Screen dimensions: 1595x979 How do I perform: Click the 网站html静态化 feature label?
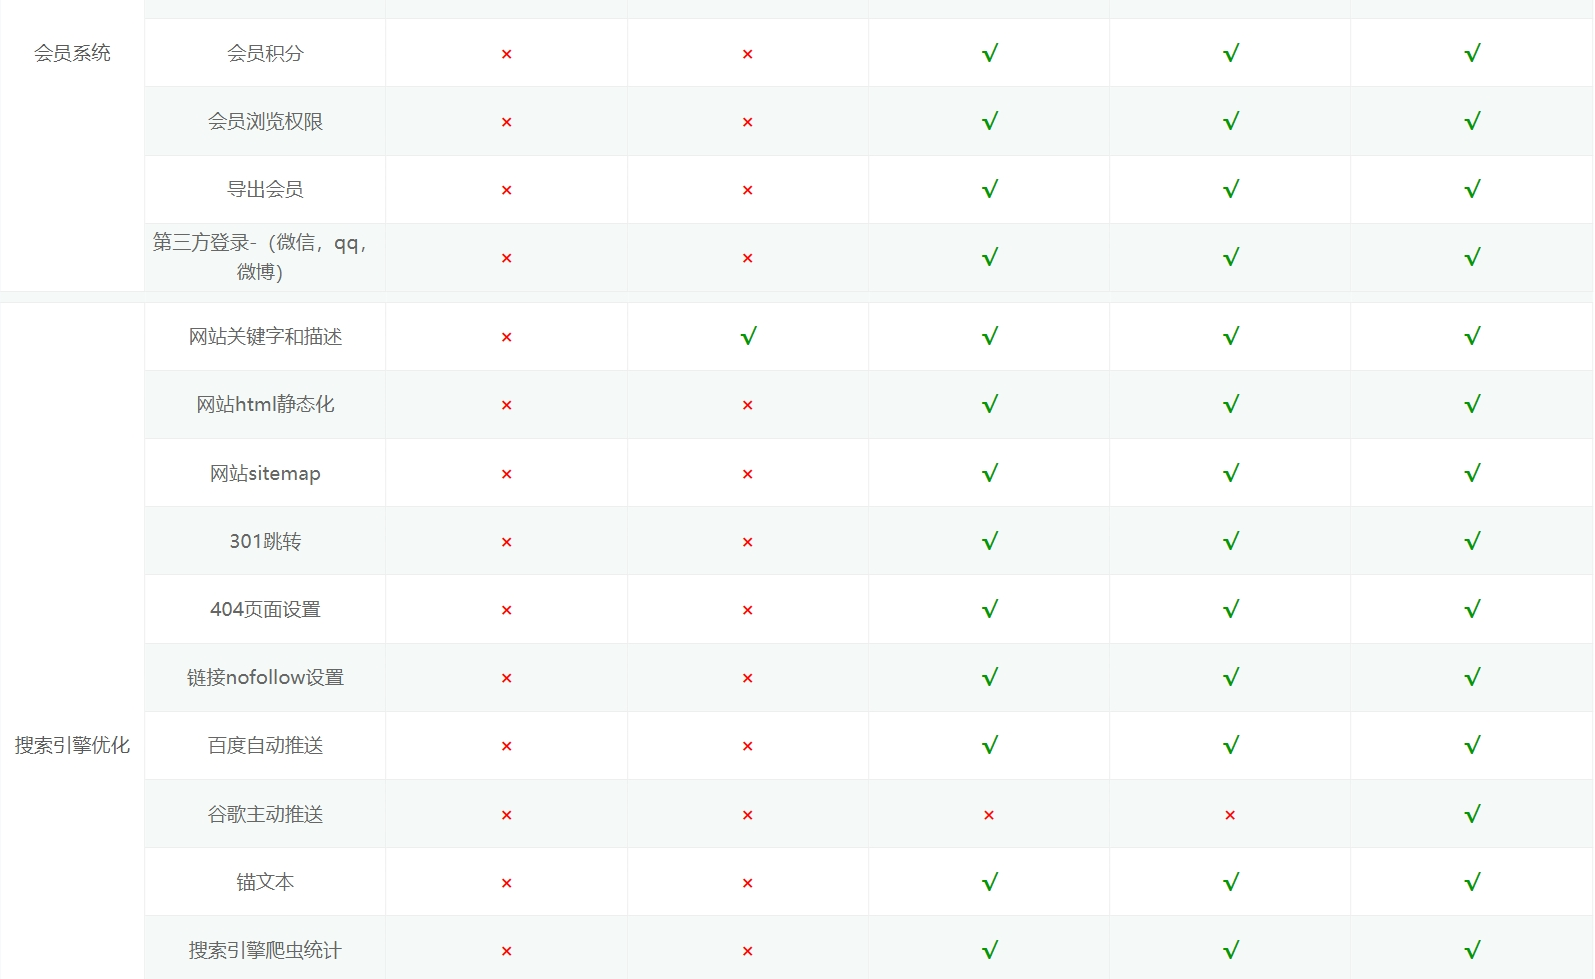coord(265,405)
